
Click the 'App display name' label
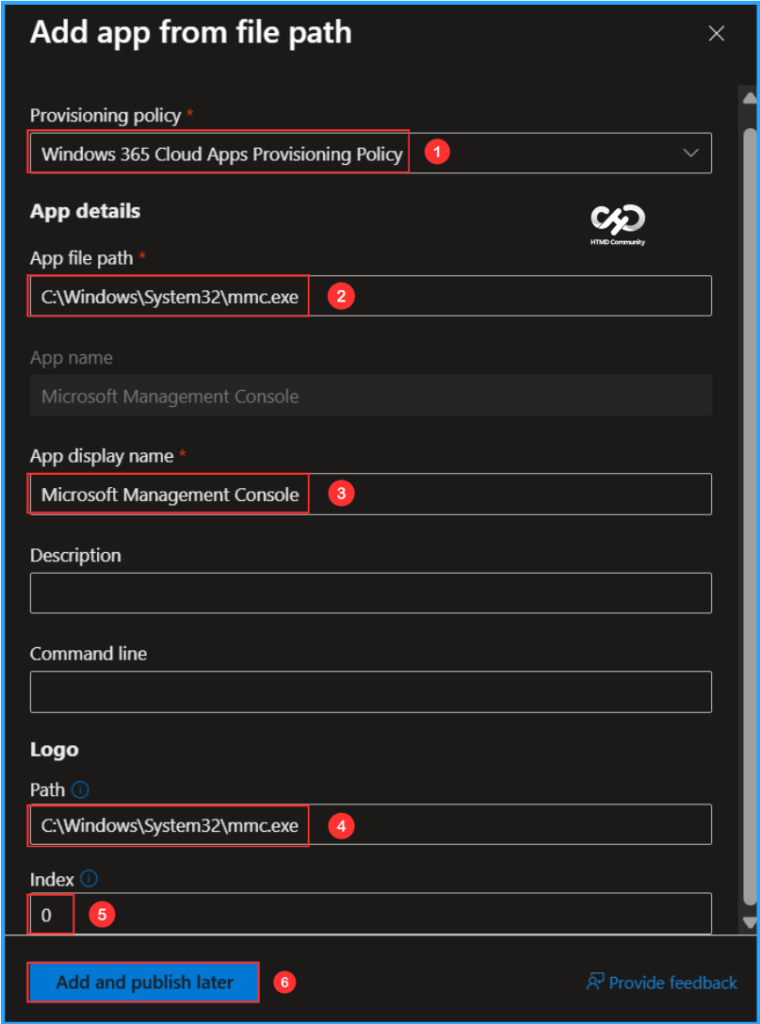click(102, 456)
